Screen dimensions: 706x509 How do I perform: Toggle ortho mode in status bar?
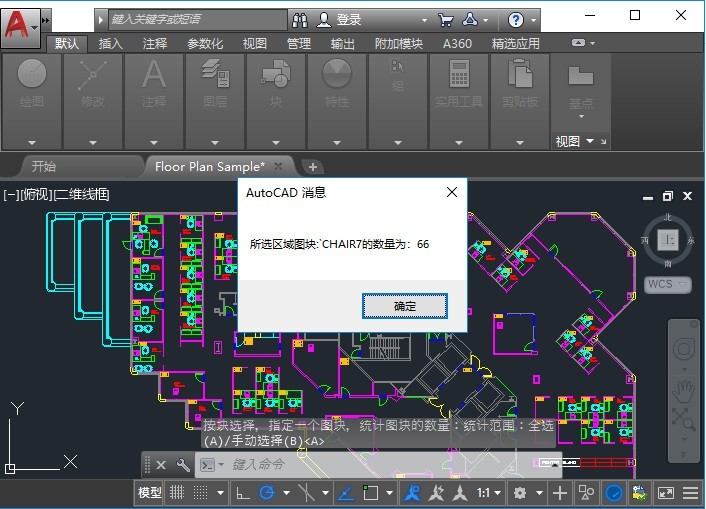point(243,493)
